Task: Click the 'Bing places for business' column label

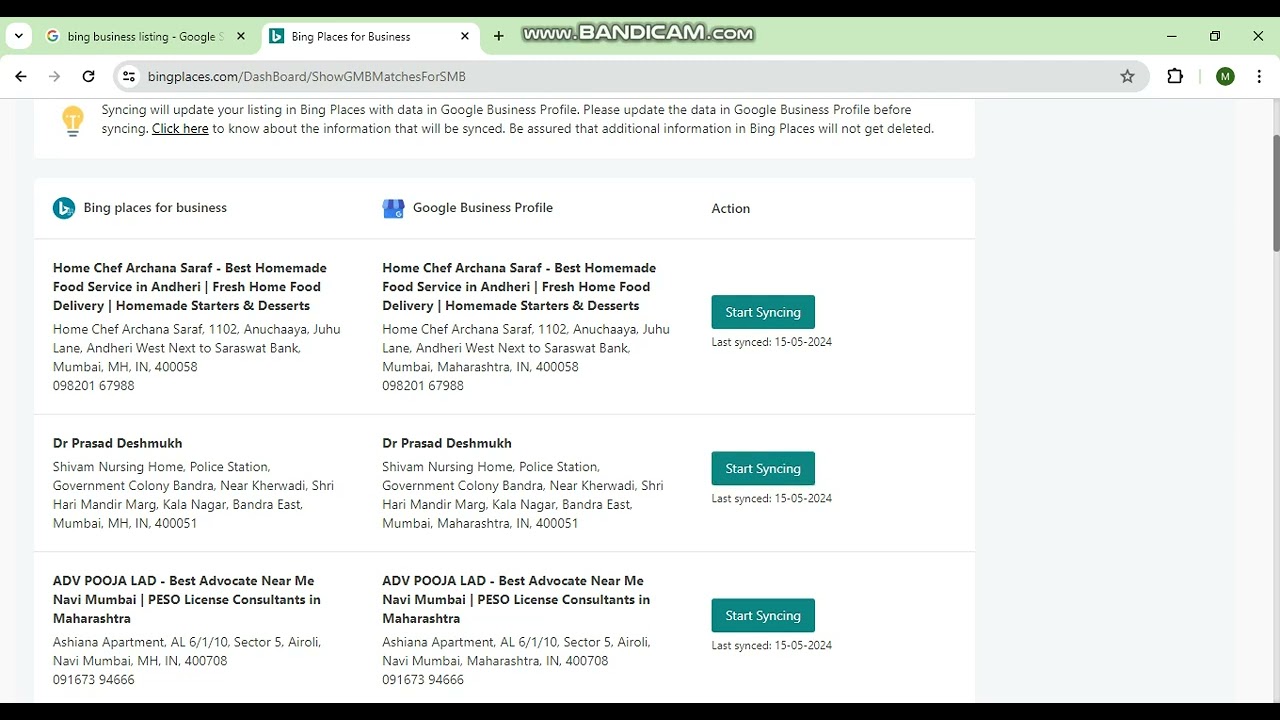Action: tap(155, 208)
